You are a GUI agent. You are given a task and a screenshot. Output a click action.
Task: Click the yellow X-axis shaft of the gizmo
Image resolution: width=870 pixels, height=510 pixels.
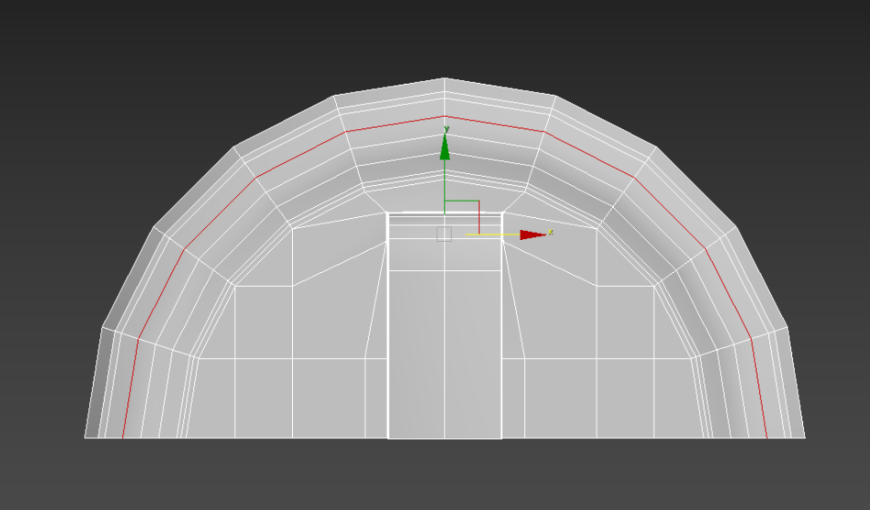click(x=493, y=235)
